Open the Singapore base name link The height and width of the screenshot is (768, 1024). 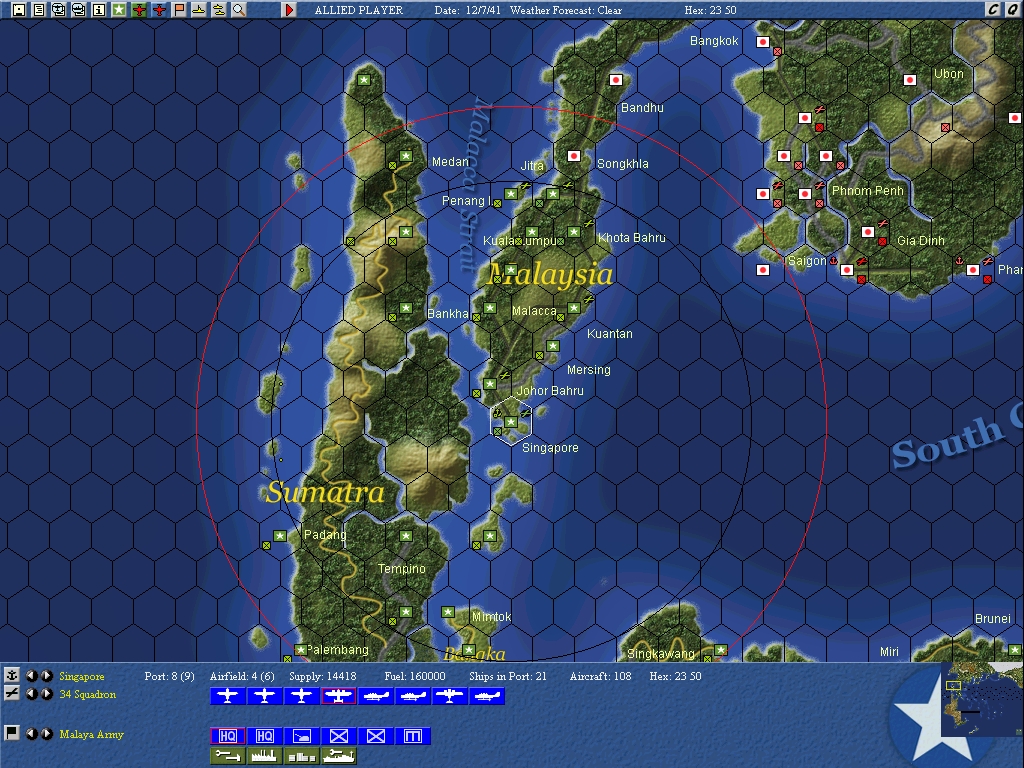pos(82,677)
